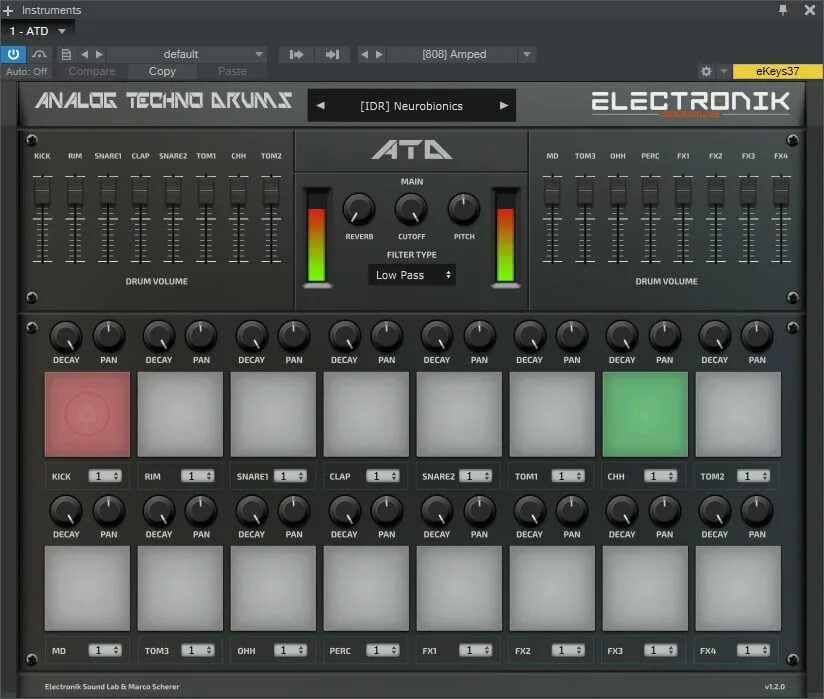The image size is (824, 699).
Task: Select next program before [808] Amped
Action: [x=379, y=54]
